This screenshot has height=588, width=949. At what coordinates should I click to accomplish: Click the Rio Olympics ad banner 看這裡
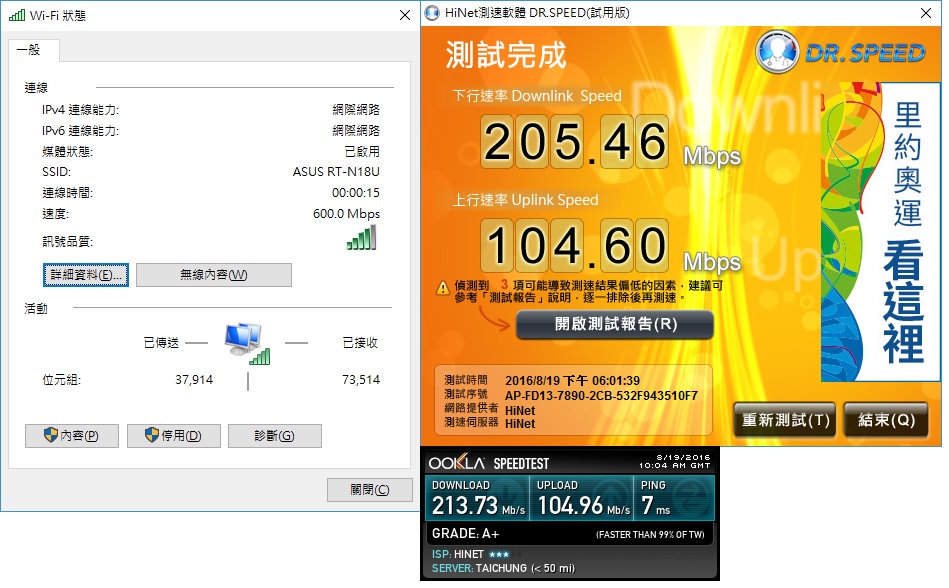[x=881, y=231]
